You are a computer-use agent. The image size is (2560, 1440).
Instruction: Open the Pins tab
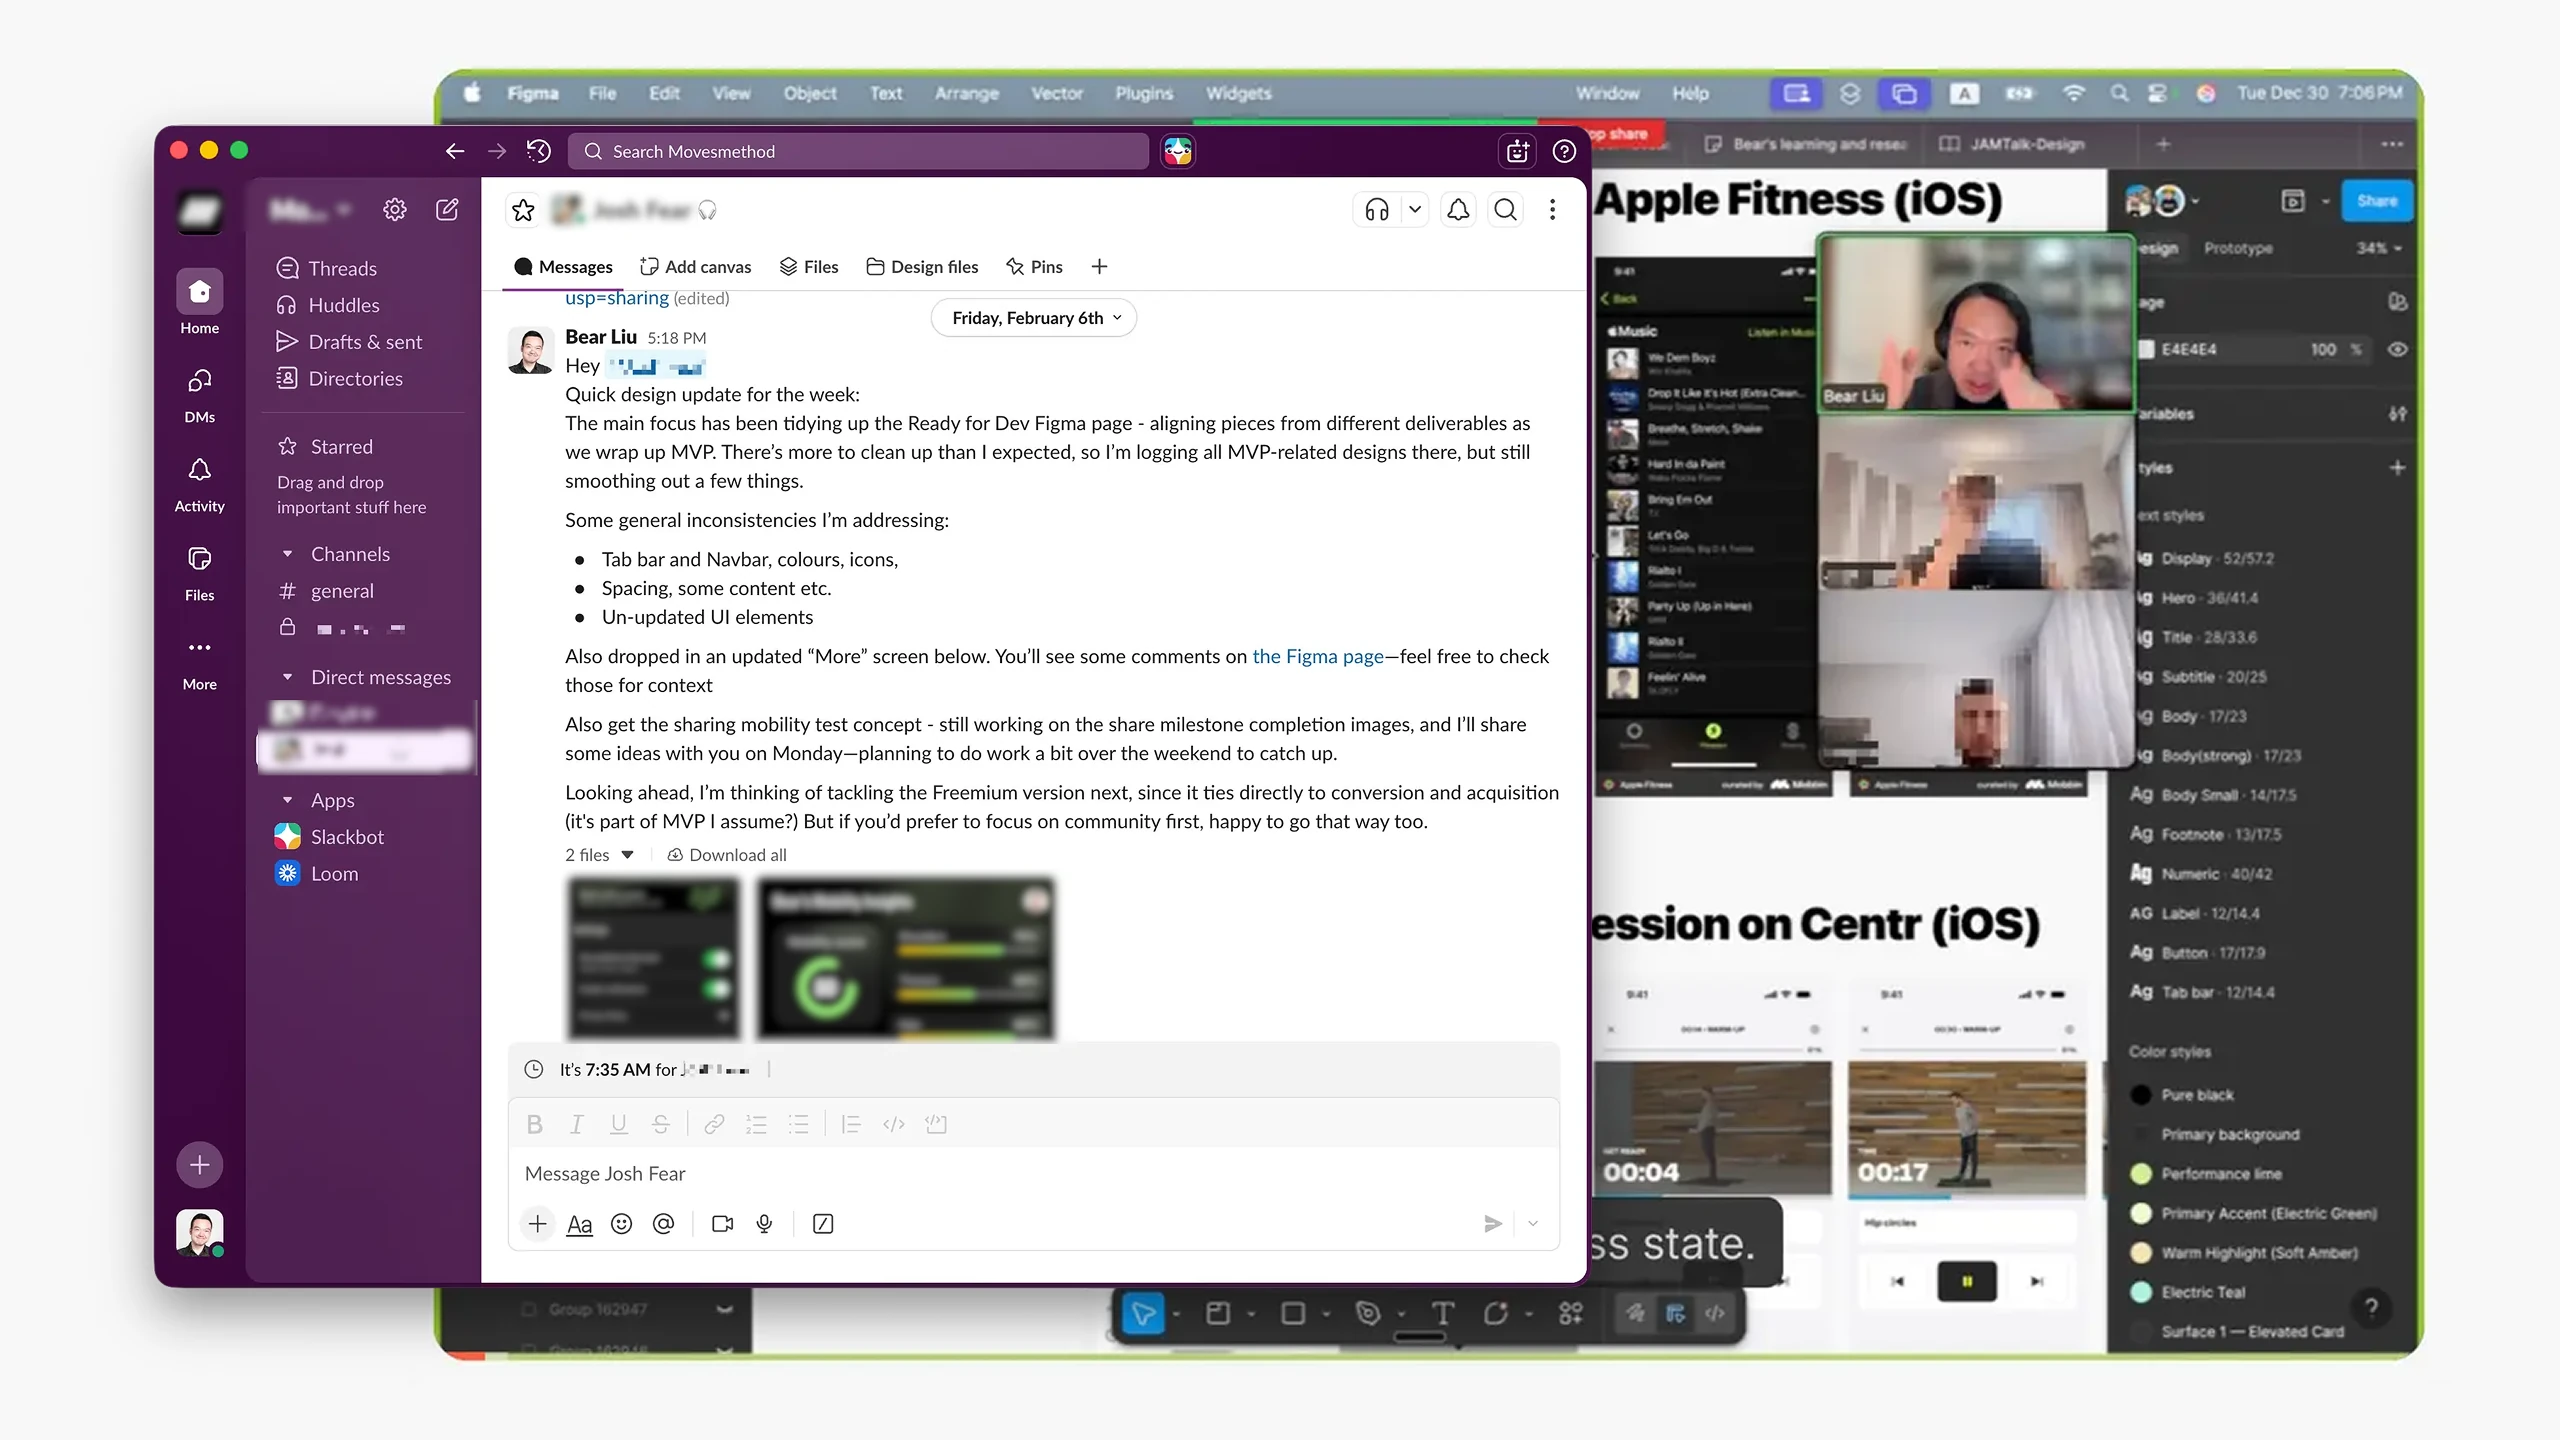click(x=1034, y=267)
